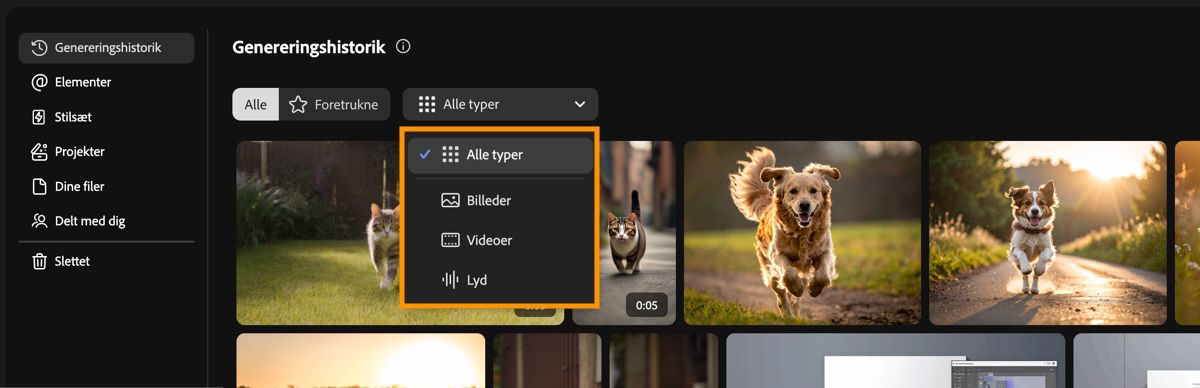Click the Dine filer document icon
Viewport: 1200px width, 388px height.
click(x=40, y=186)
